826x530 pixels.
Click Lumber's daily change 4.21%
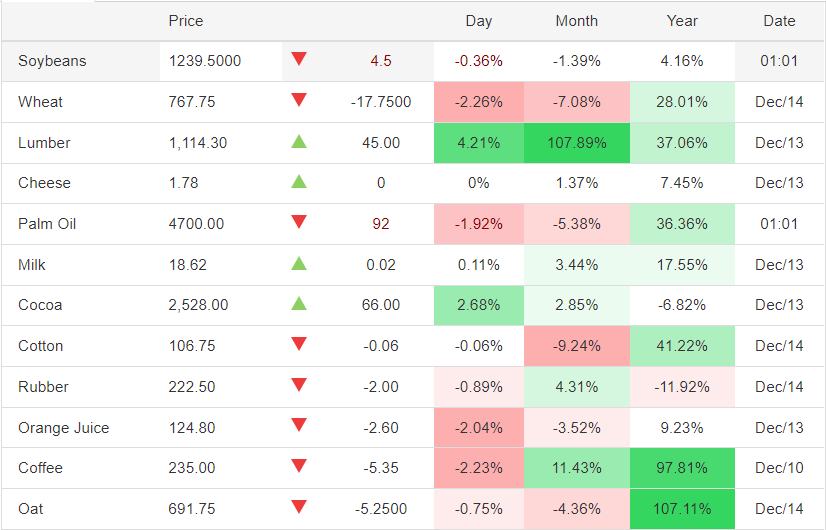(479, 143)
